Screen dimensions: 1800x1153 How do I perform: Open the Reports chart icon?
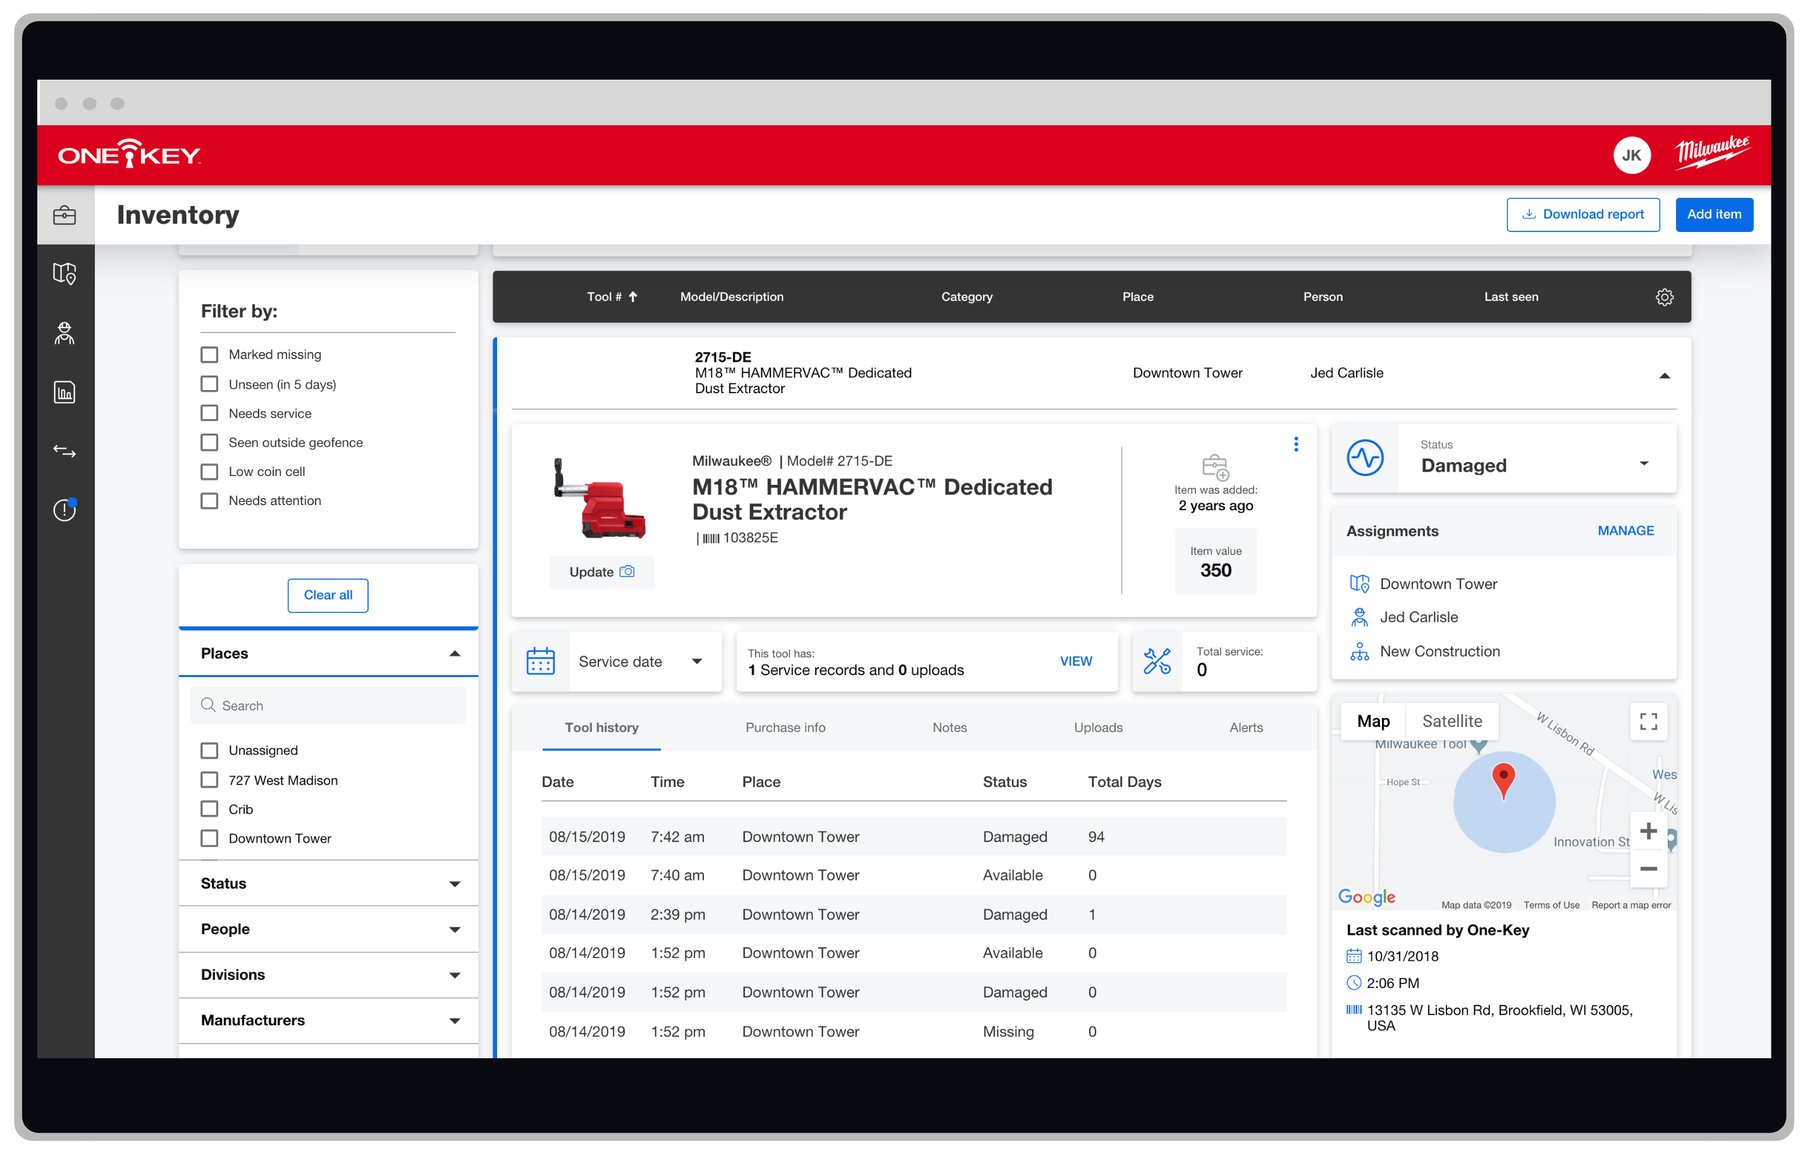coord(64,391)
